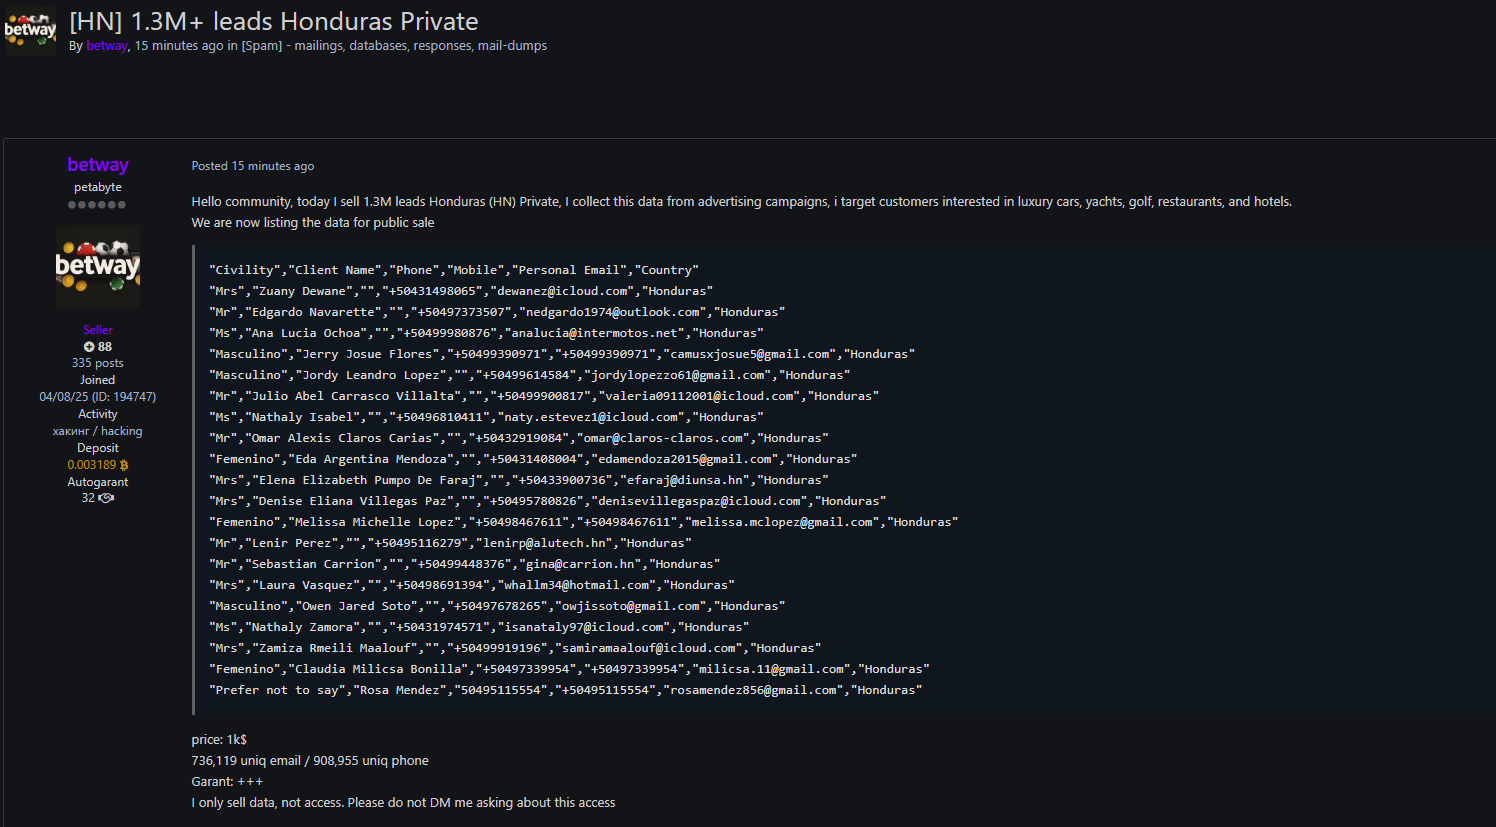Click the 'Posted 15 minutes ago' timestamp
The width and height of the screenshot is (1496, 827).
pos(253,166)
